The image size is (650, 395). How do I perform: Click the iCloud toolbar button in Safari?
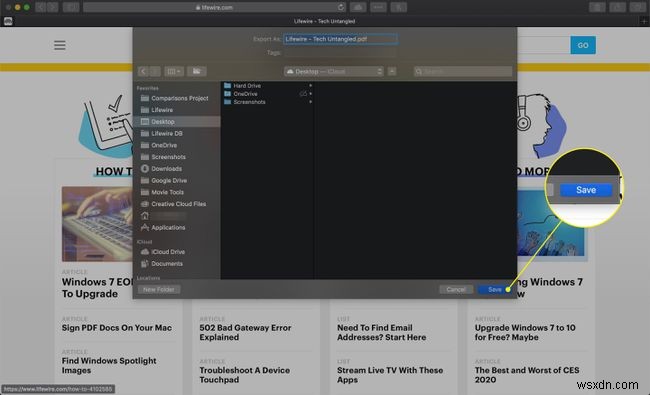click(x=358, y=7)
